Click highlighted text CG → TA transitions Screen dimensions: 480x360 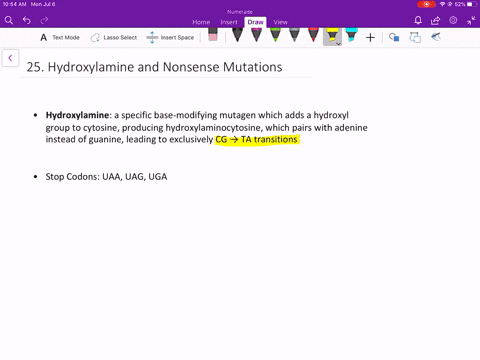(256, 139)
